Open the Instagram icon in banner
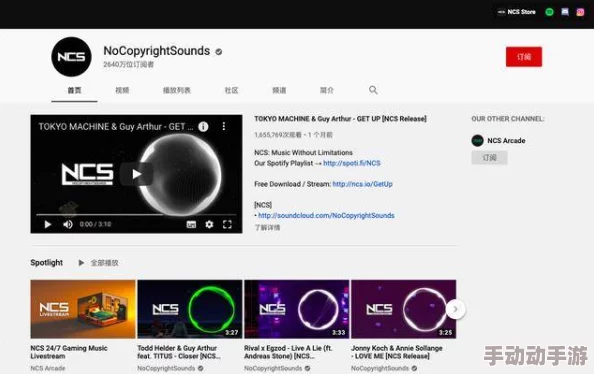 580,12
